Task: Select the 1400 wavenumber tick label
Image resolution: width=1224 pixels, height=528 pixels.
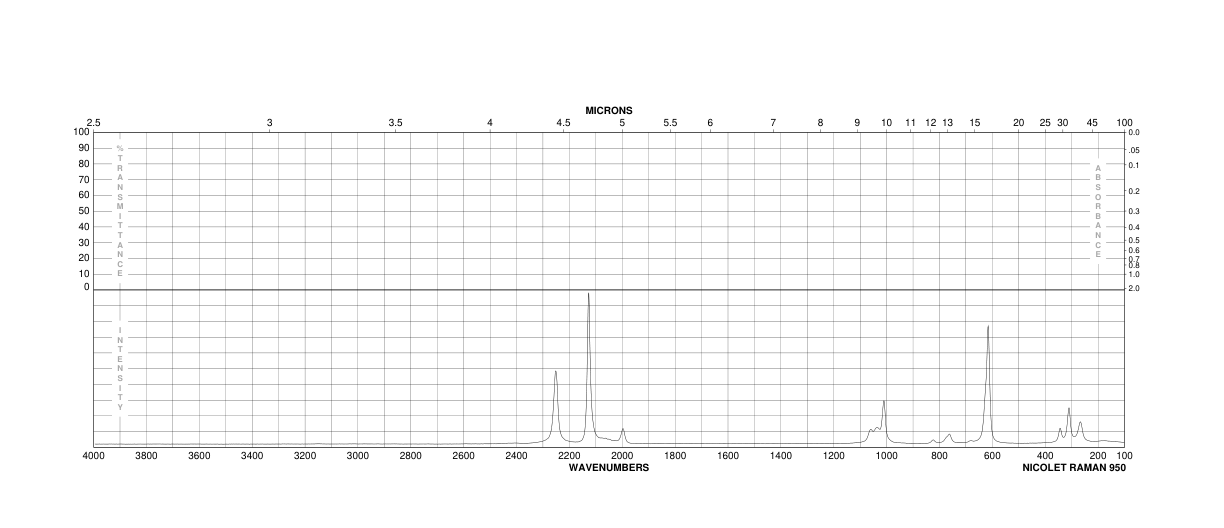Action: pos(781,456)
